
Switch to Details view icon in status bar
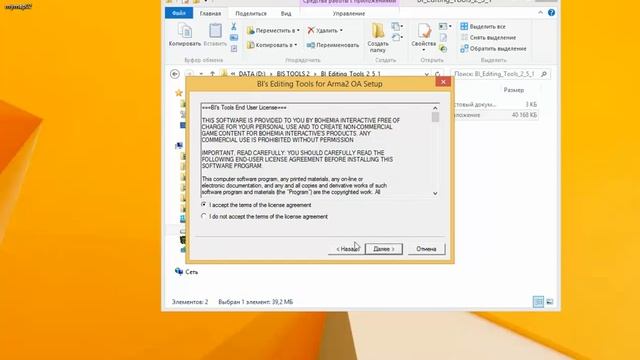[538, 302]
